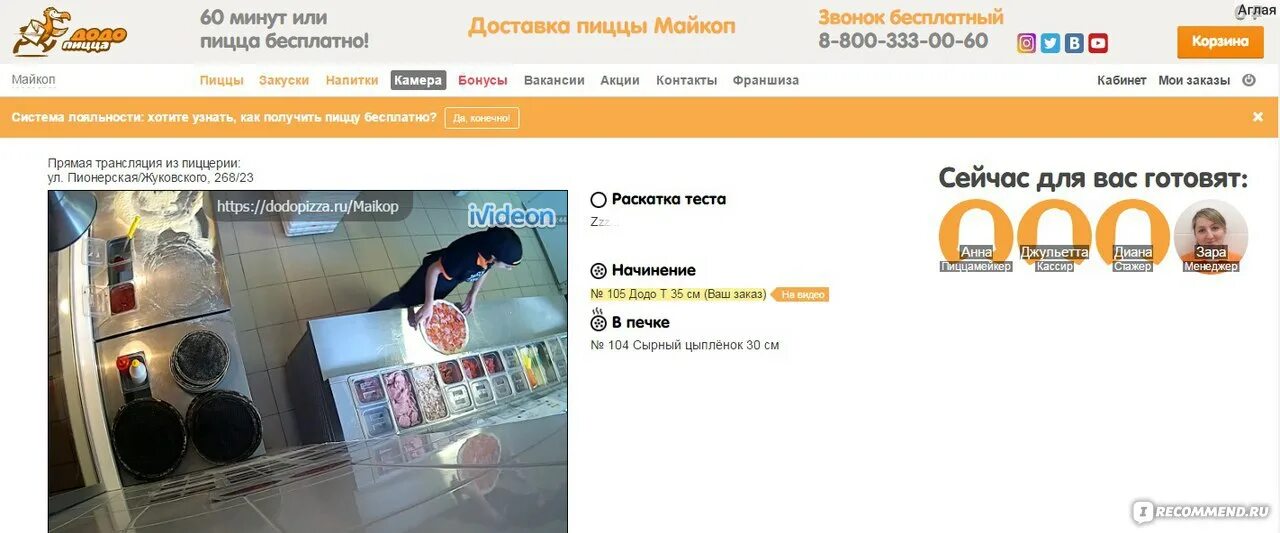Click the В печке oven icon
Viewport: 1280px width, 533px height.
(599, 321)
